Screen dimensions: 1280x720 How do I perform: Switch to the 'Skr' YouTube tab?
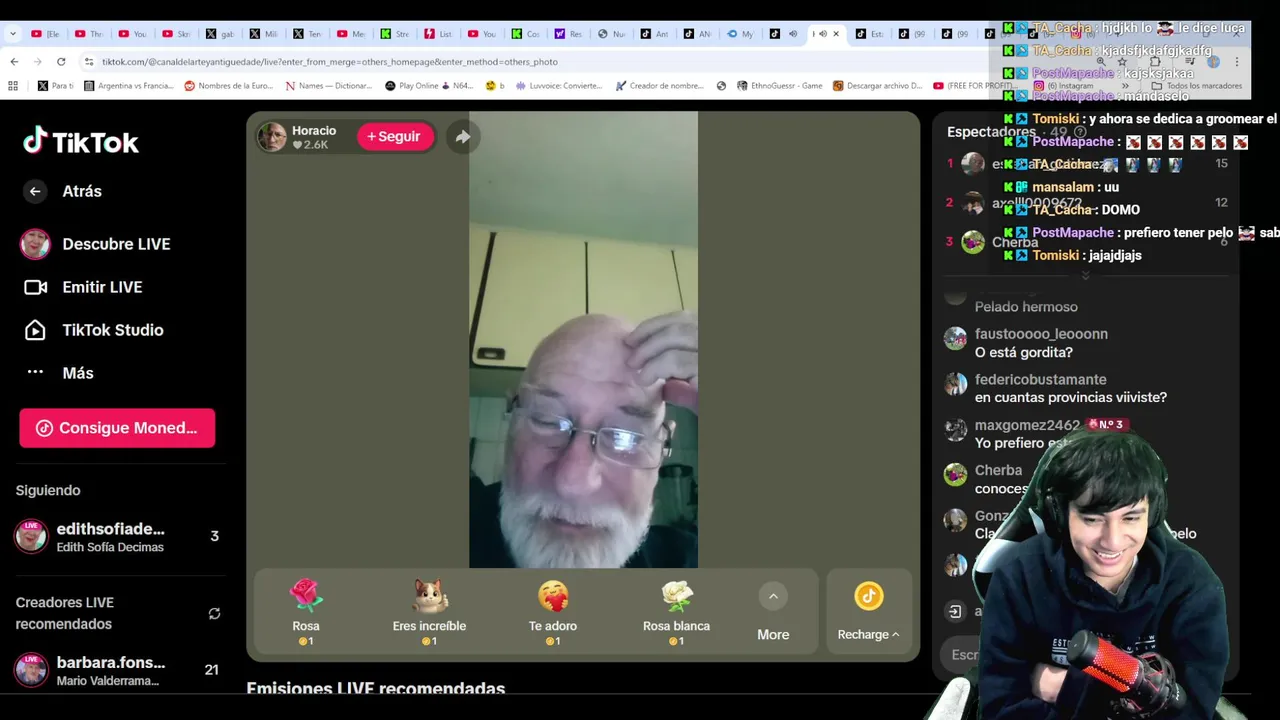[x=176, y=34]
